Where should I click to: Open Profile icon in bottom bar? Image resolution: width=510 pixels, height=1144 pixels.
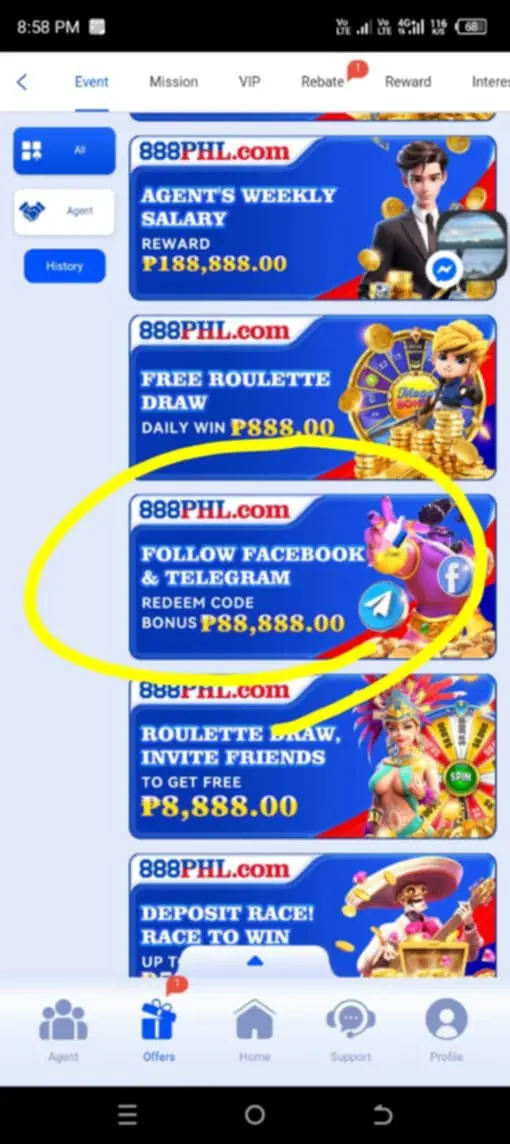(x=447, y=1019)
